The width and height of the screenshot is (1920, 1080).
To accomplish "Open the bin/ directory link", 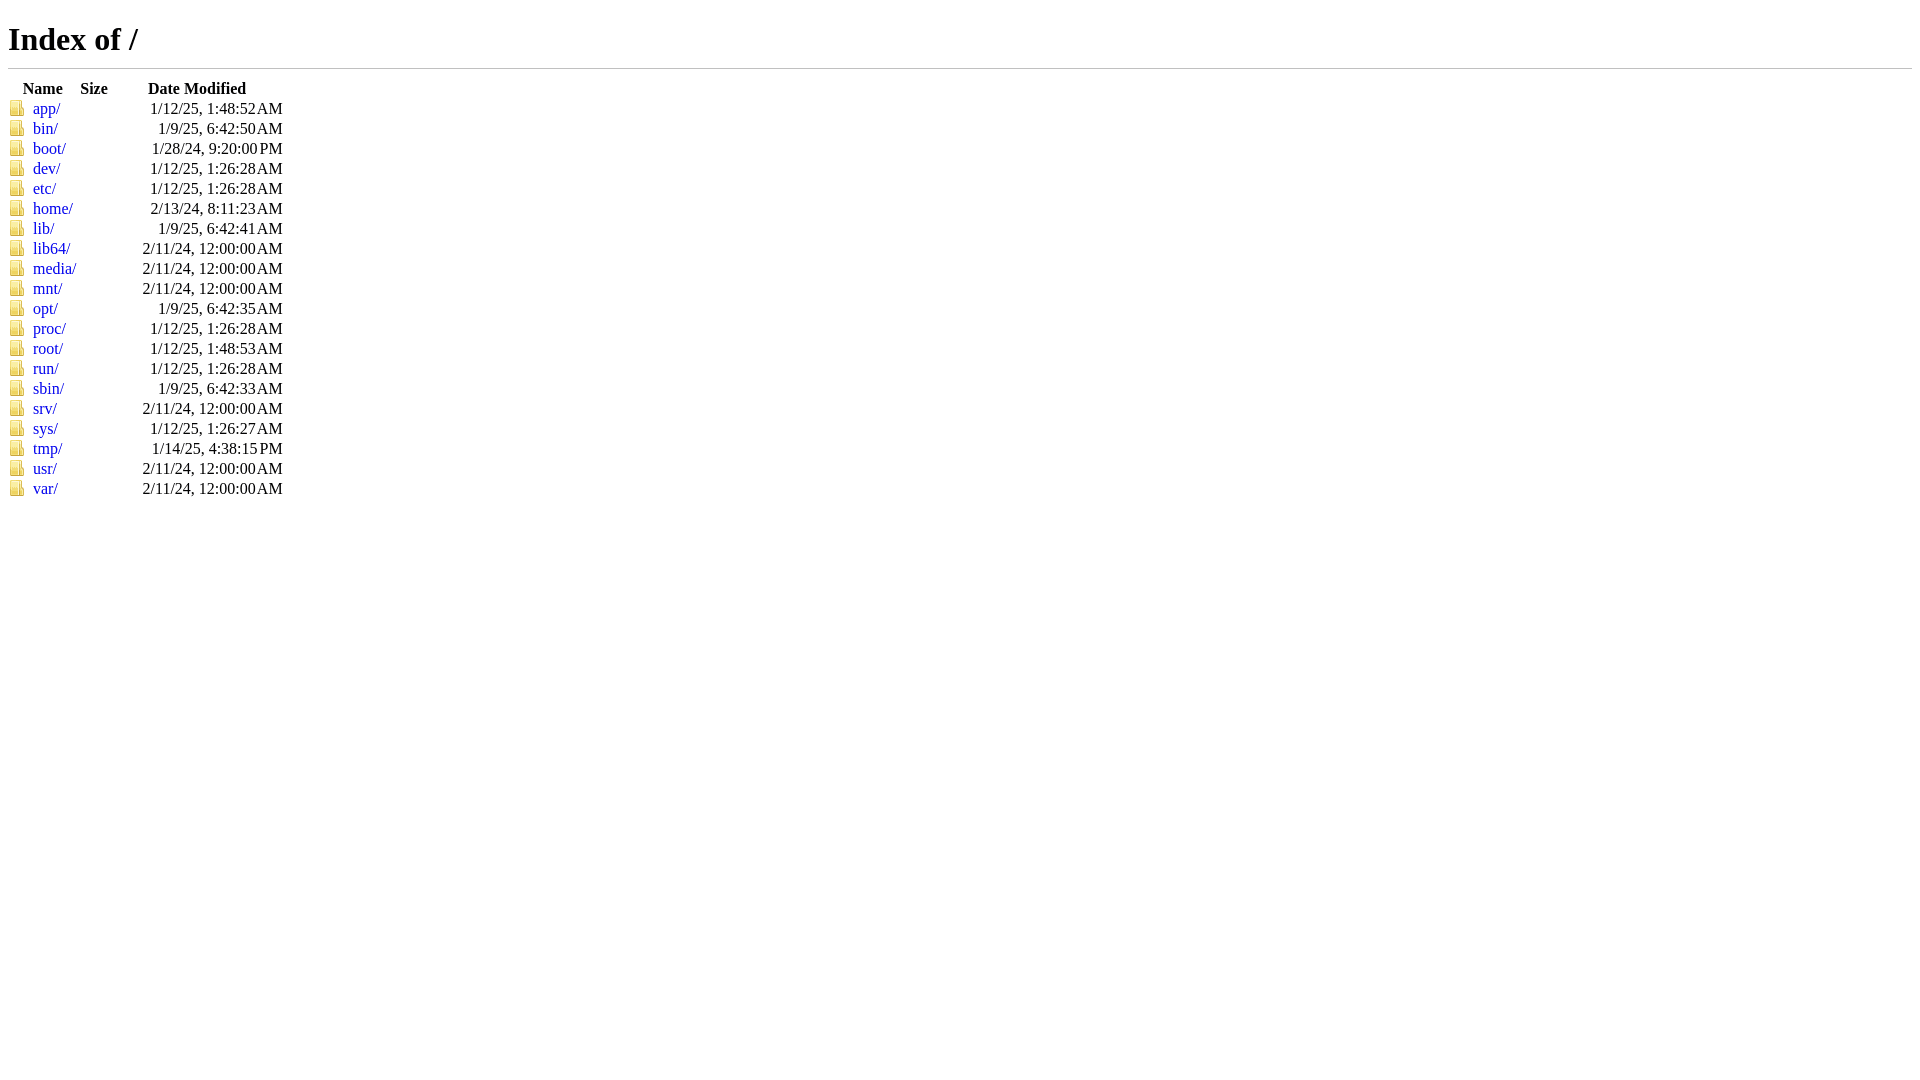I will tap(45, 128).
